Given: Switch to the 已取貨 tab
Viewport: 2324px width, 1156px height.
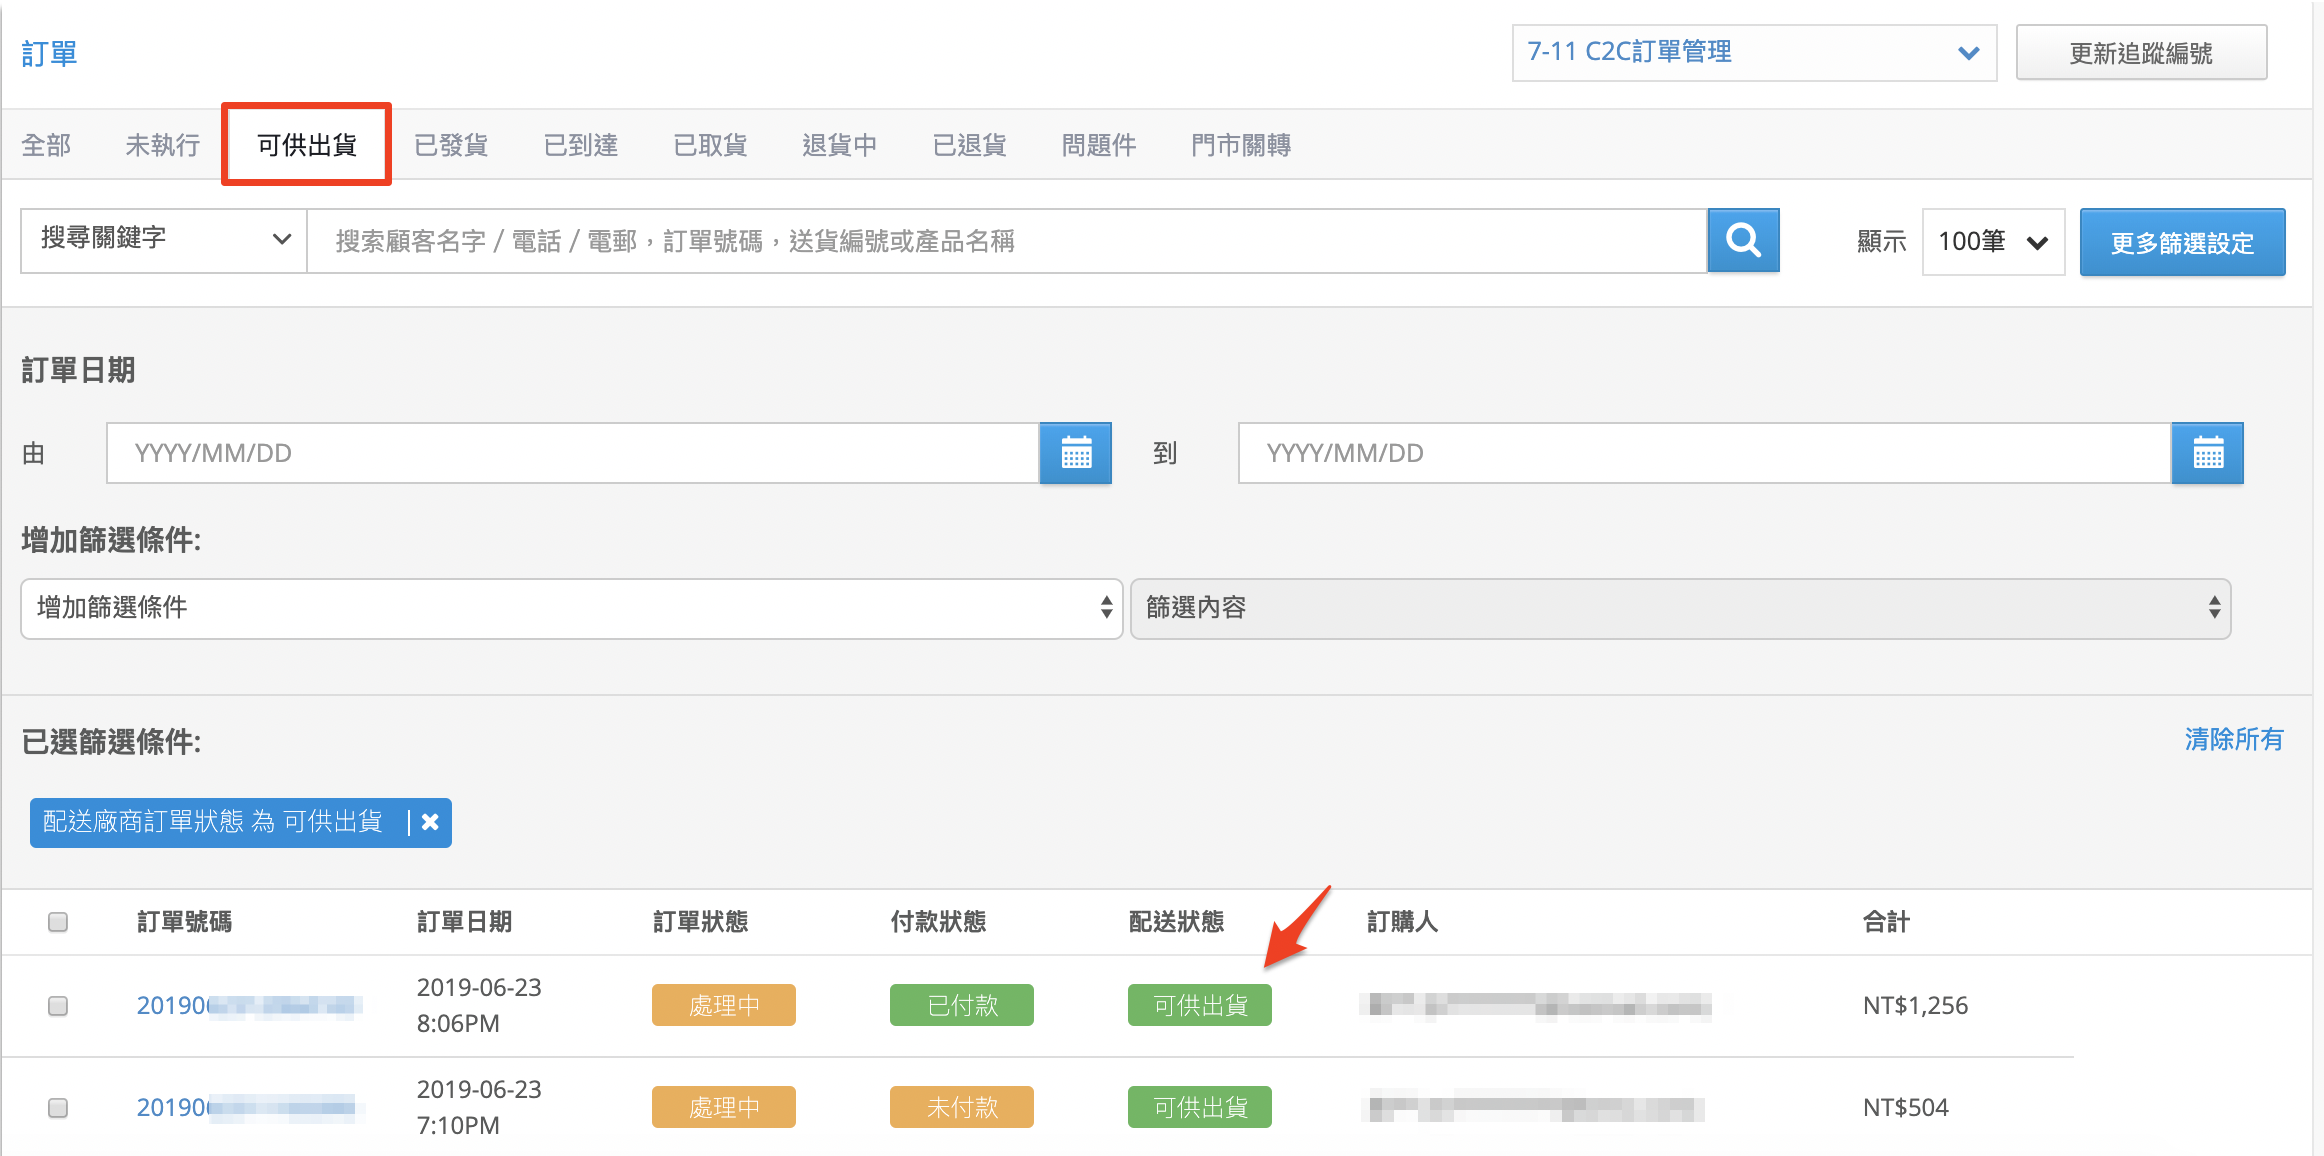Looking at the screenshot, I should [710, 145].
